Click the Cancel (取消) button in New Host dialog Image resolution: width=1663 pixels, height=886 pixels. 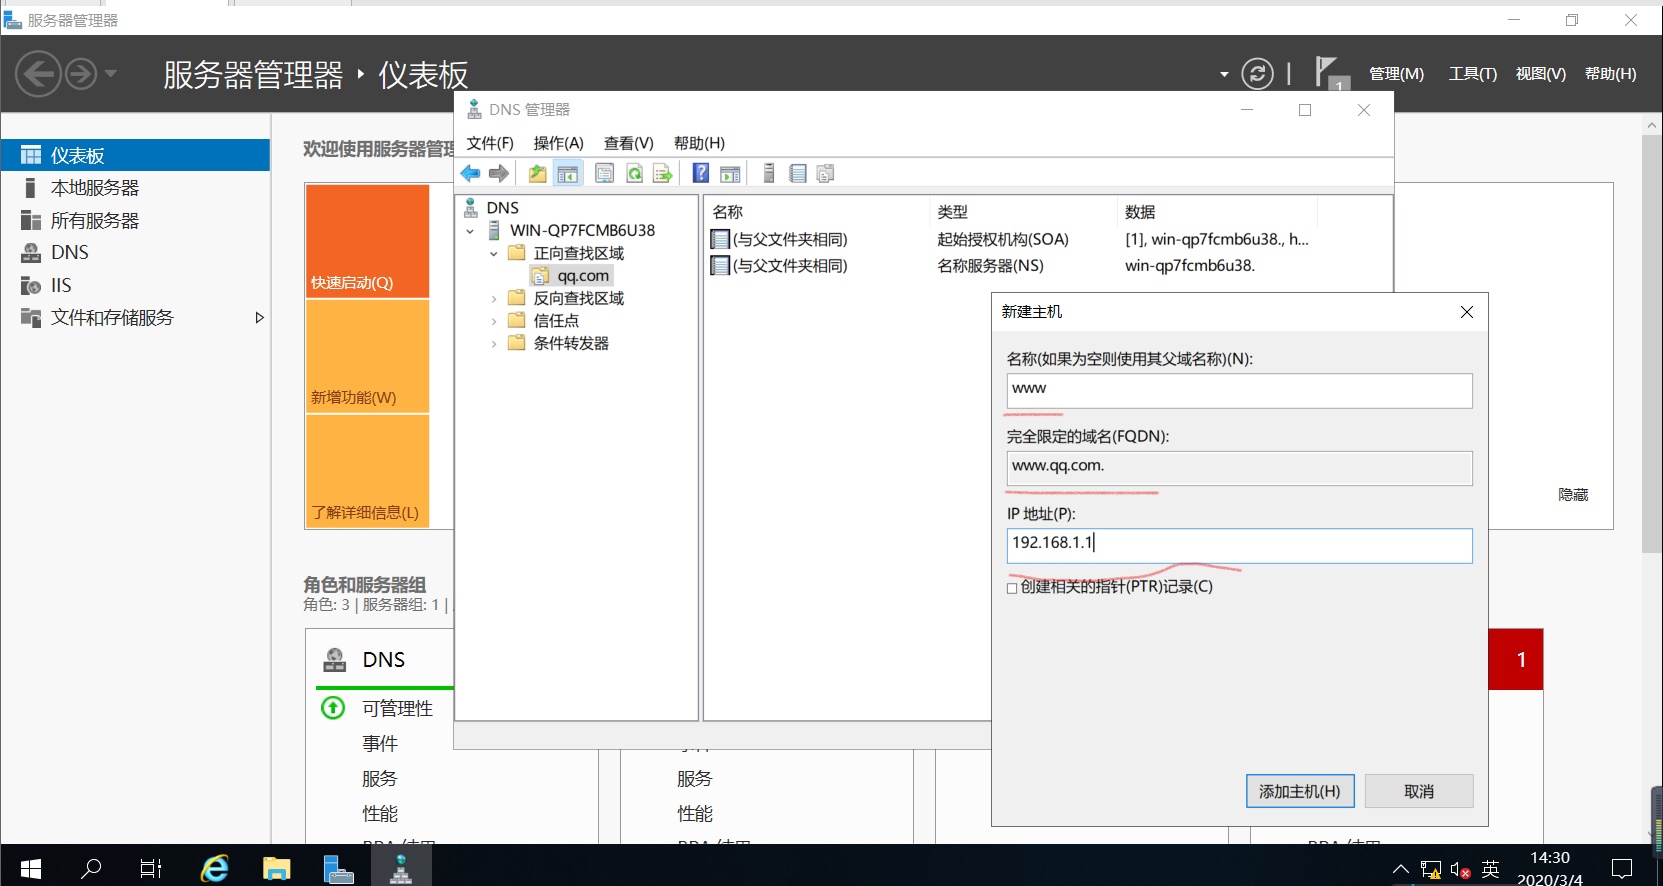click(1419, 791)
